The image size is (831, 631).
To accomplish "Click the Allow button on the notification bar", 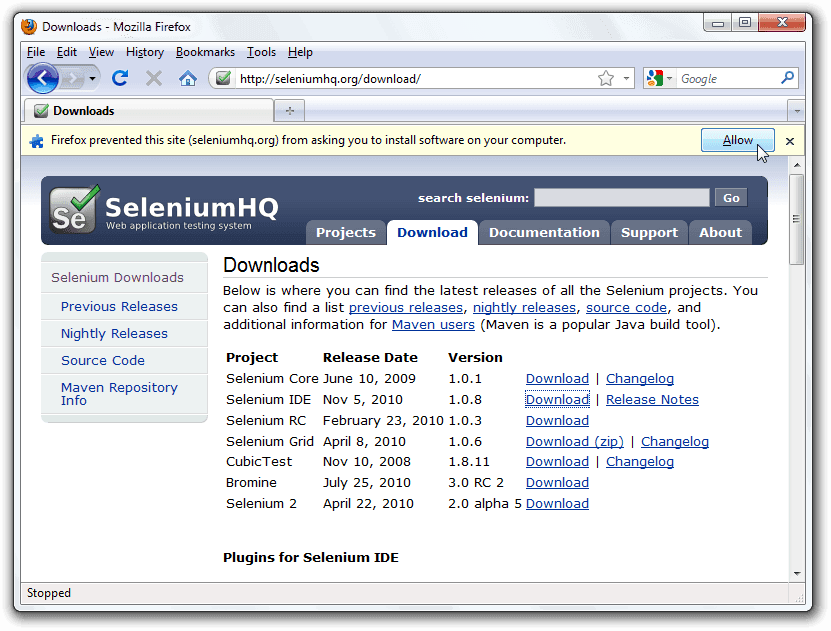I will (x=737, y=140).
